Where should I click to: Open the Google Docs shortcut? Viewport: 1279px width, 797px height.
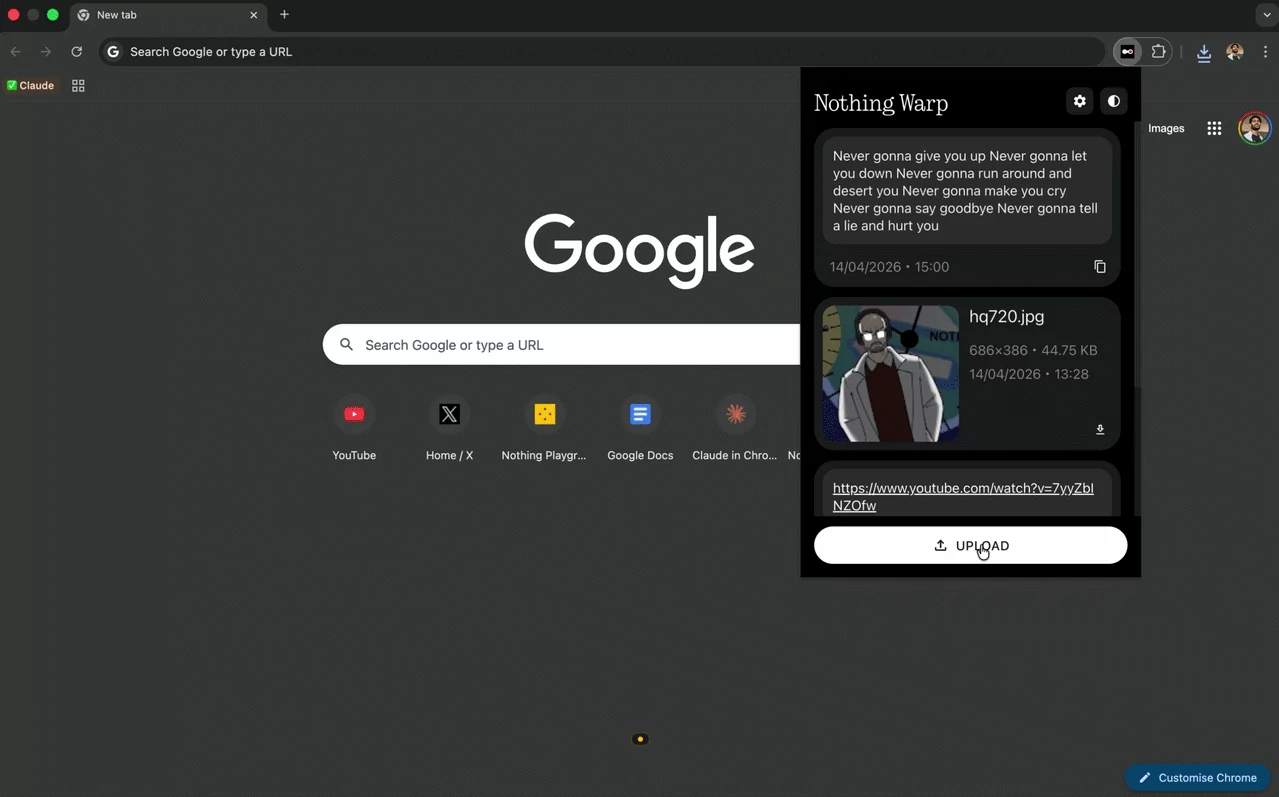640,415
